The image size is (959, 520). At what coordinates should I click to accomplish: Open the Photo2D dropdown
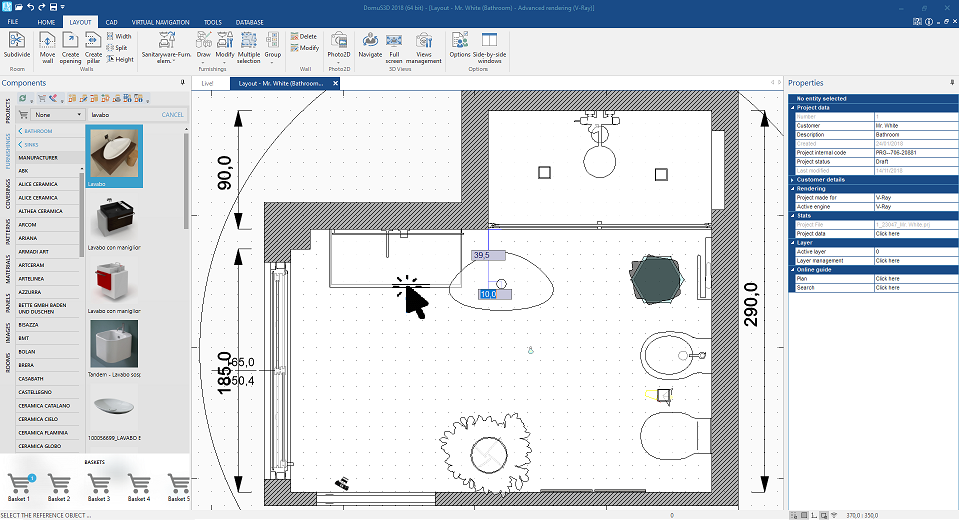[339, 48]
